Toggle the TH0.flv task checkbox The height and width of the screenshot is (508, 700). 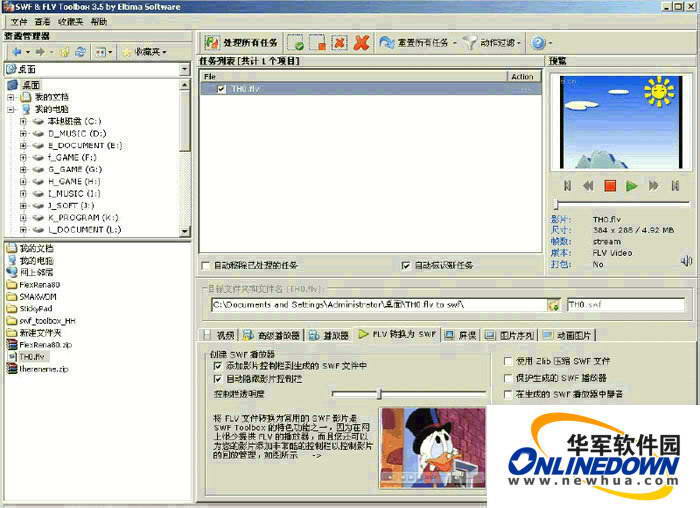click(221, 89)
